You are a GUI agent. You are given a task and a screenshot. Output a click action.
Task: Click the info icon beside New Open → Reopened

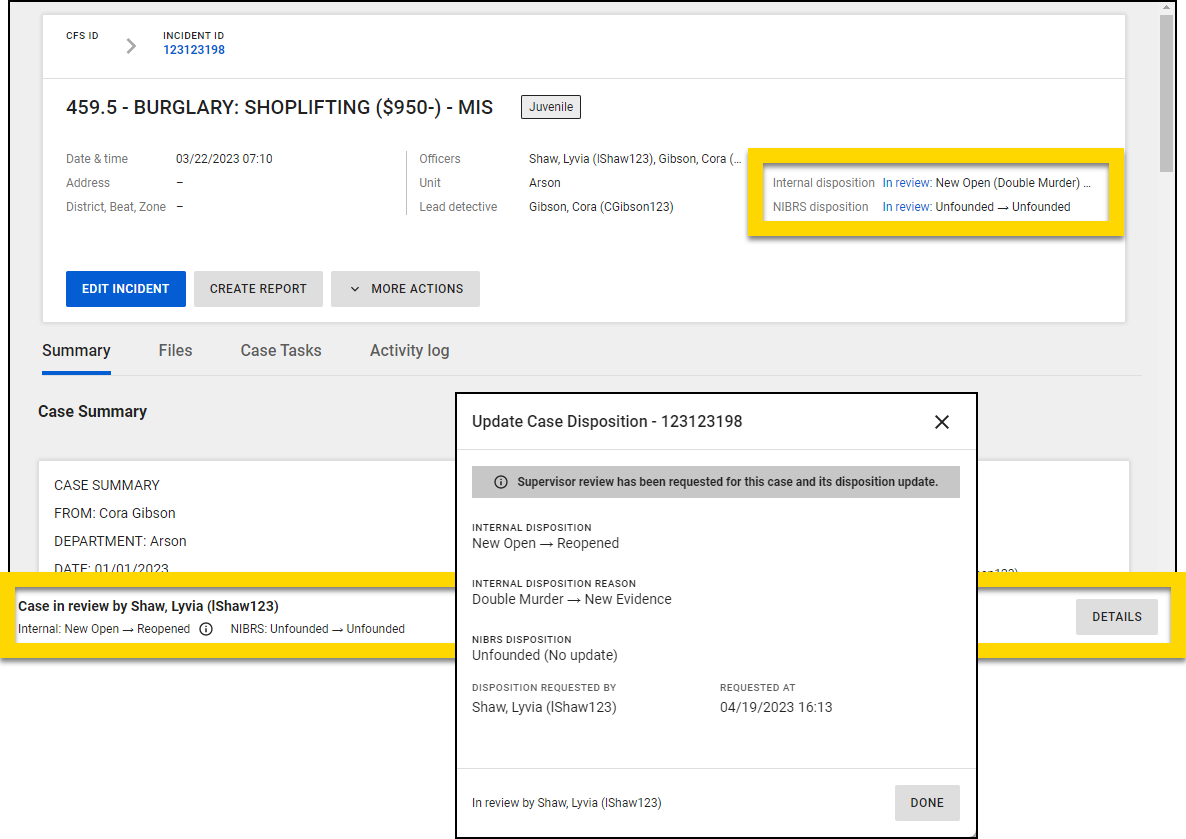(x=207, y=630)
